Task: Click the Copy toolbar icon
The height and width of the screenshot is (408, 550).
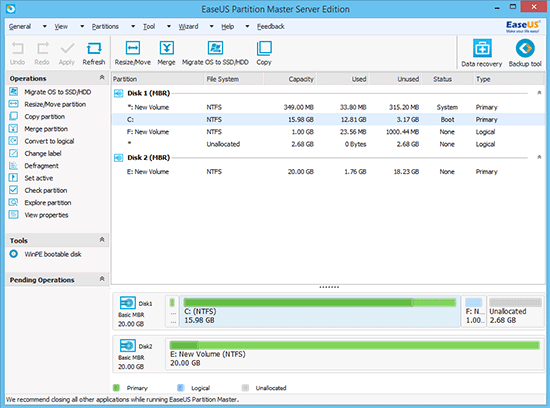Action: [264, 53]
